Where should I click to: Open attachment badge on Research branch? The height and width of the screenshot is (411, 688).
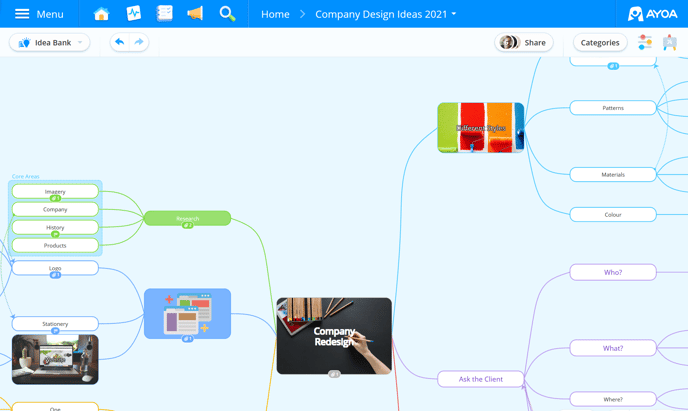pyautogui.click(x=187, y=225)
